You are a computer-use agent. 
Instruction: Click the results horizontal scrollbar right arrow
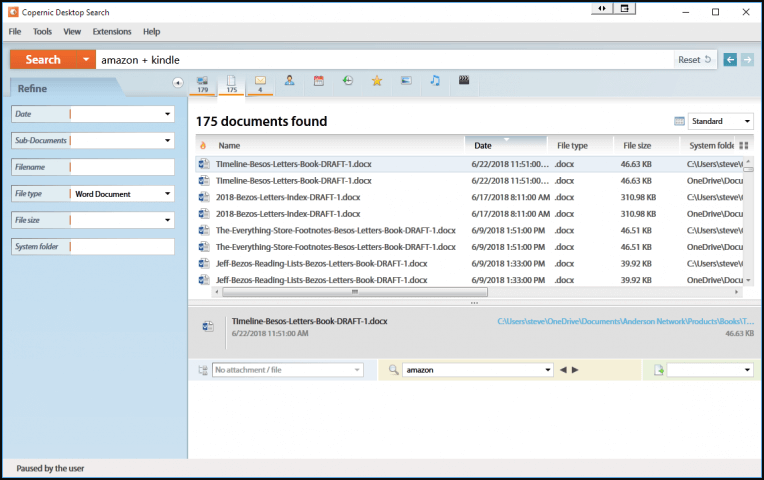736,292
